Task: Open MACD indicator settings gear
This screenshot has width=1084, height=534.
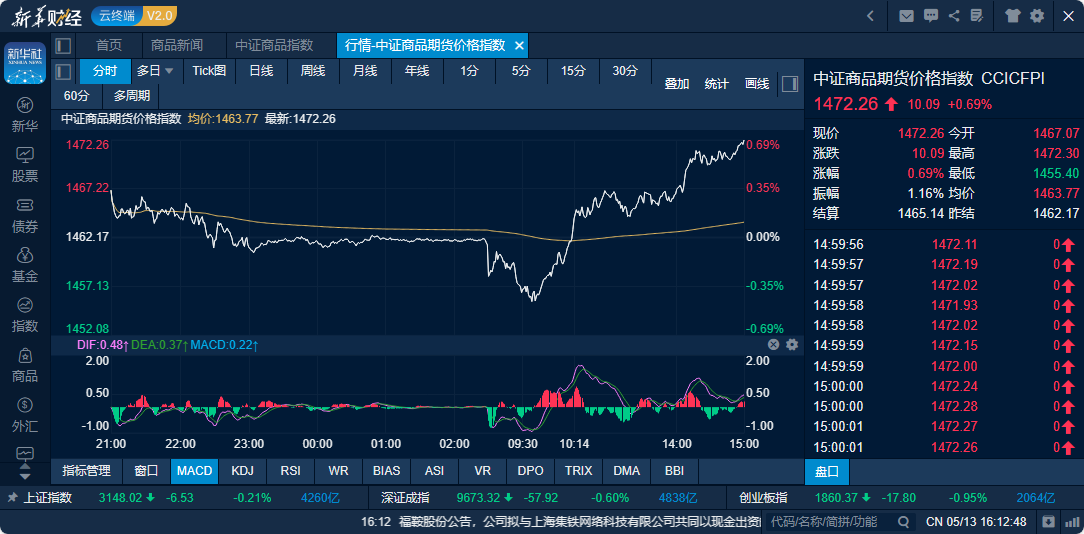Action: click(792, 344)
